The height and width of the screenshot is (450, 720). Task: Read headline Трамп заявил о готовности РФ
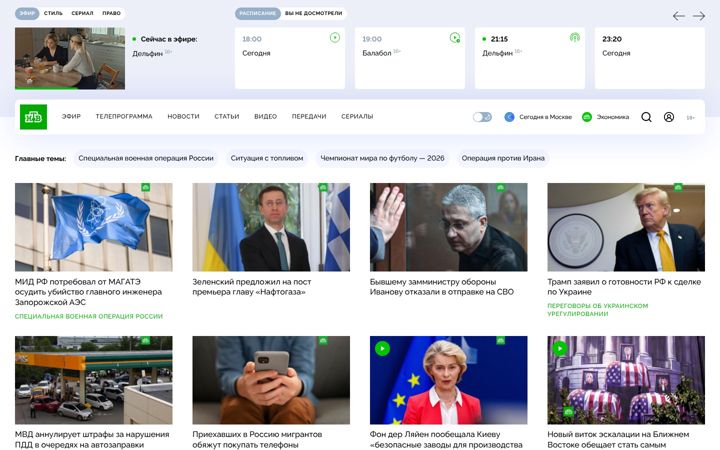(x=624, y=287)
